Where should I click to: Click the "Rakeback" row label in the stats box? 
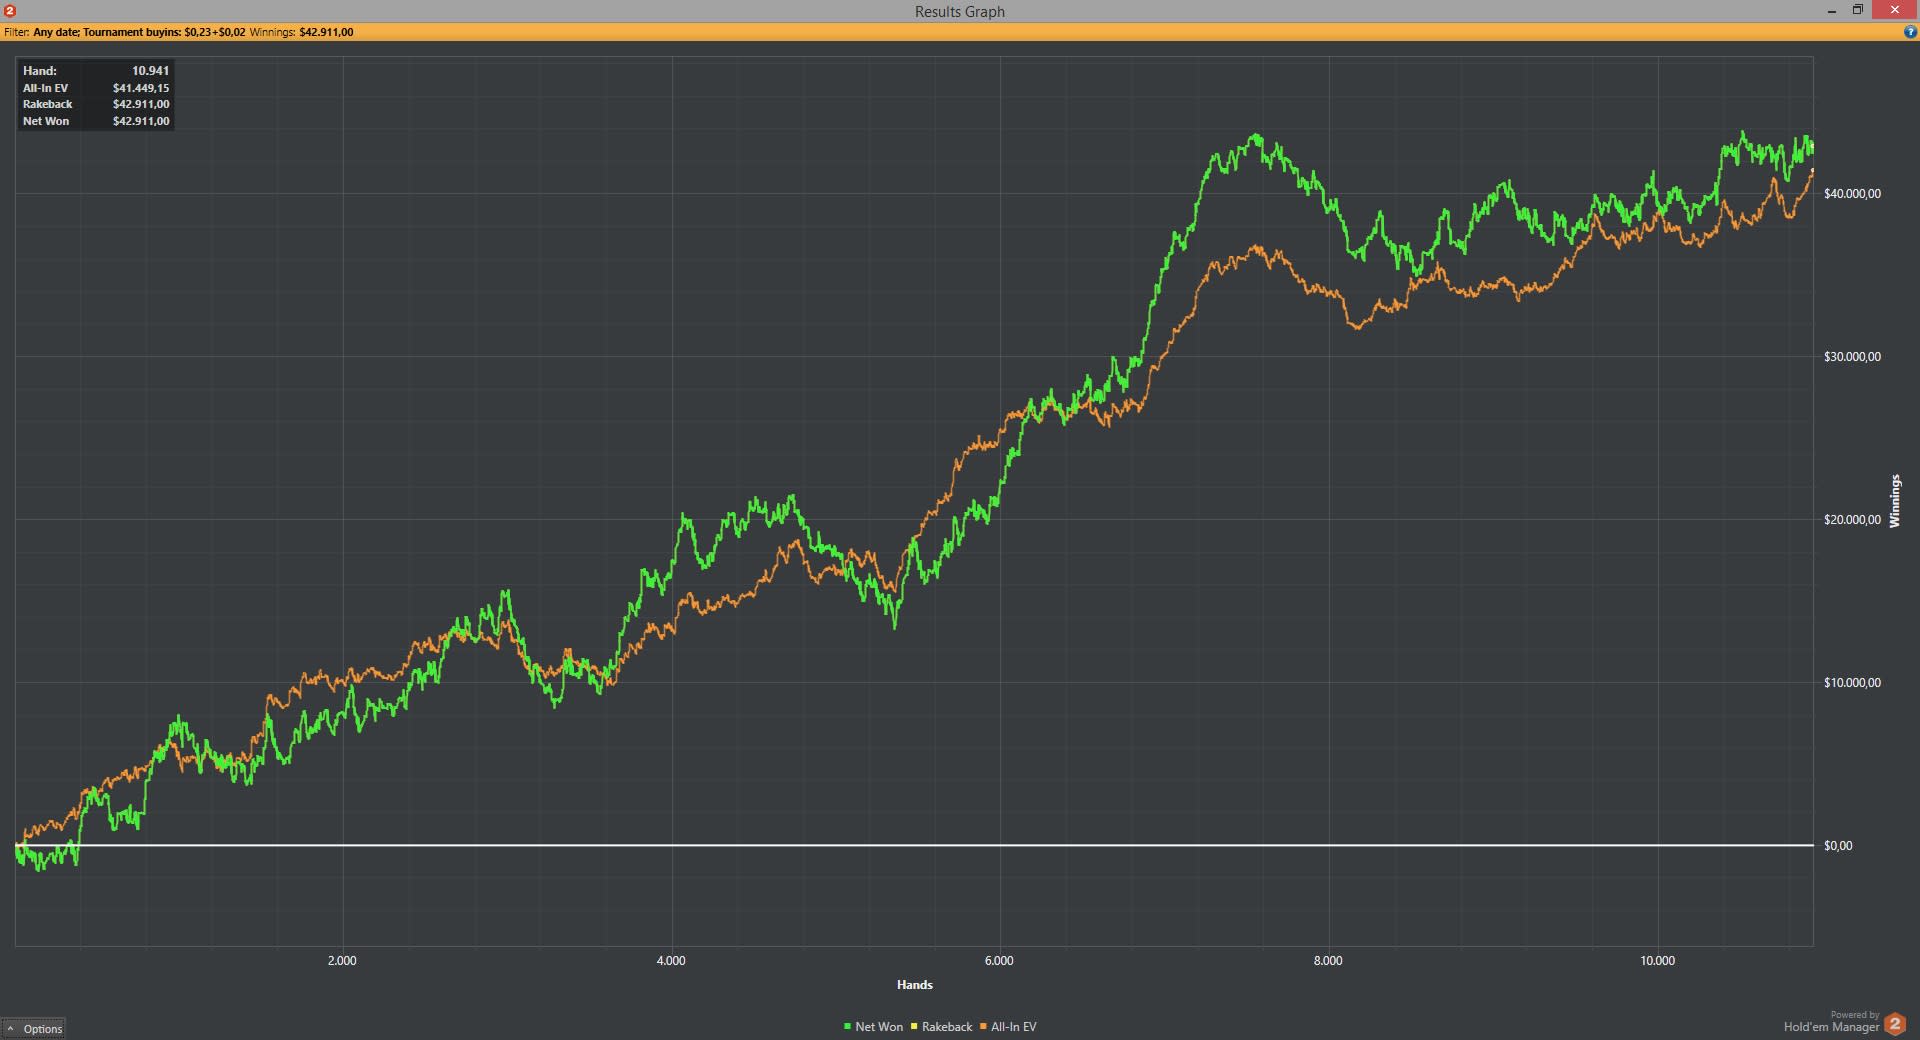[x=48, y=104]
